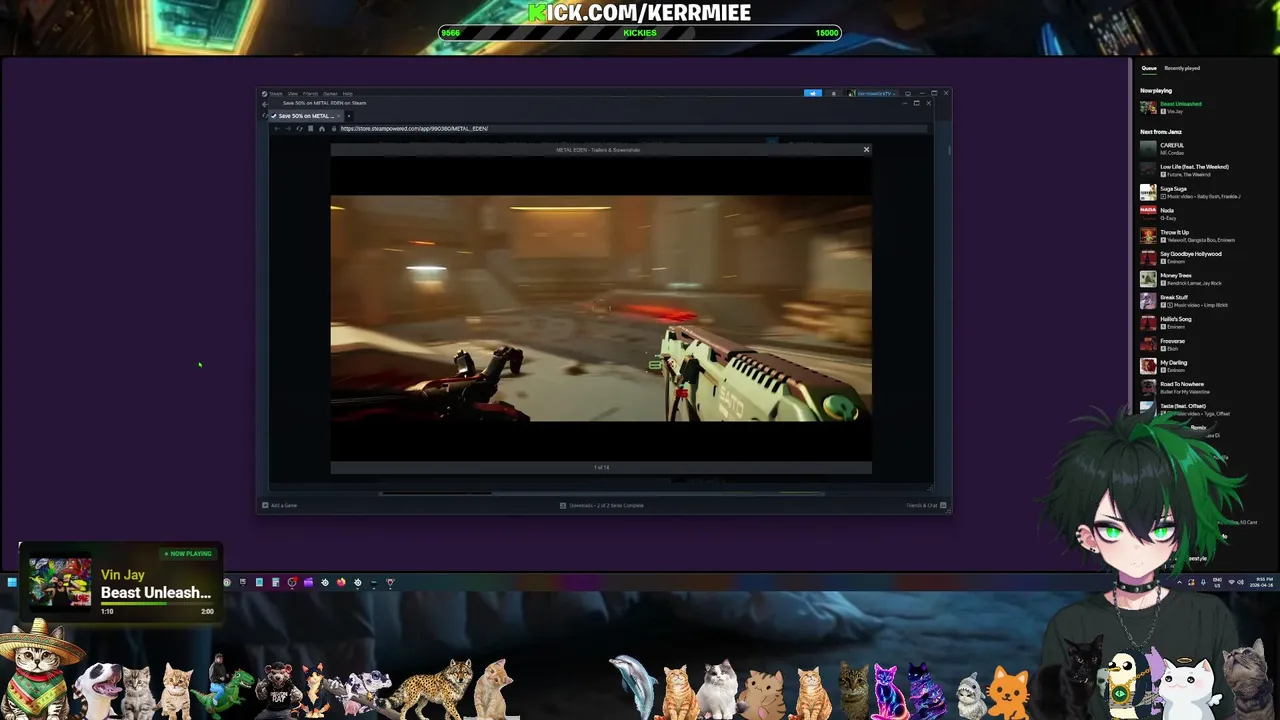Open the Windows Start menu
This screenshot has height=720, width=1280.
coord(12,582)
